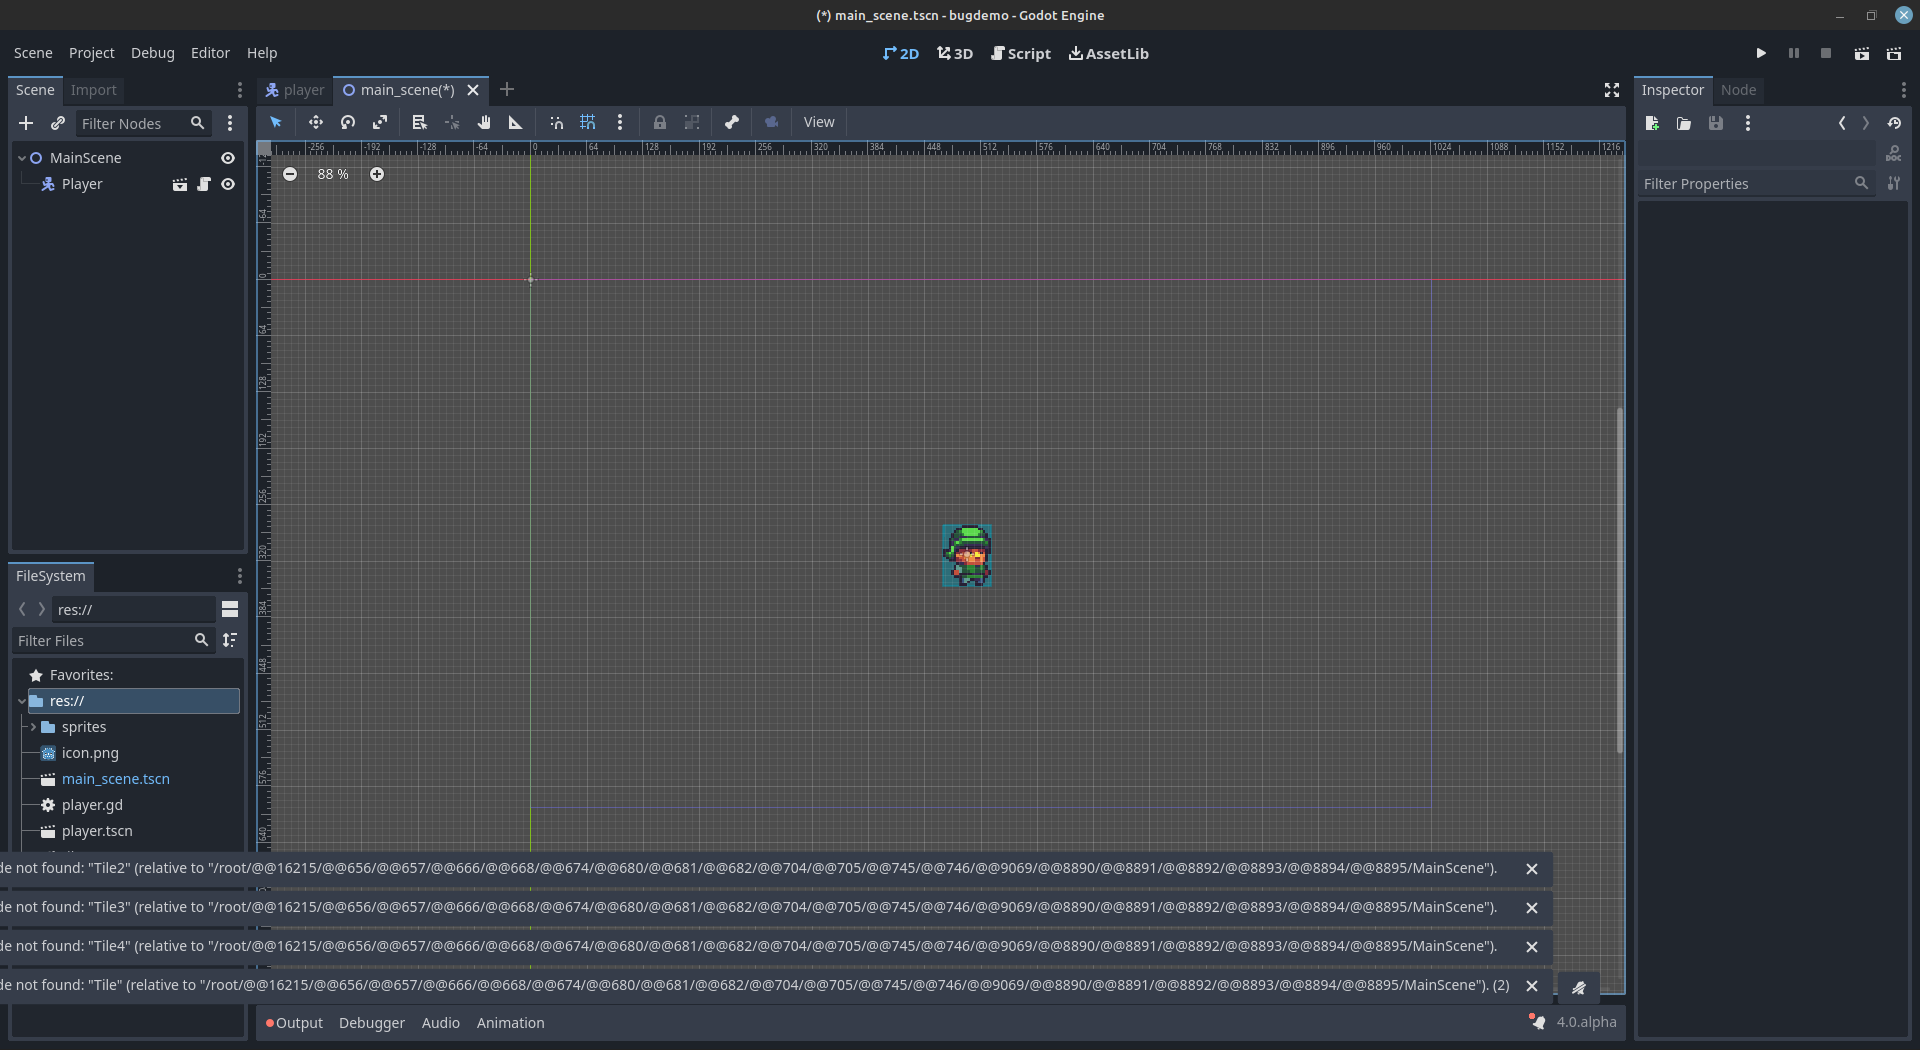Viewport: 1920px width, 1050px height.
Task: Activate the Move Mode tool
Action: click(316, 122)
